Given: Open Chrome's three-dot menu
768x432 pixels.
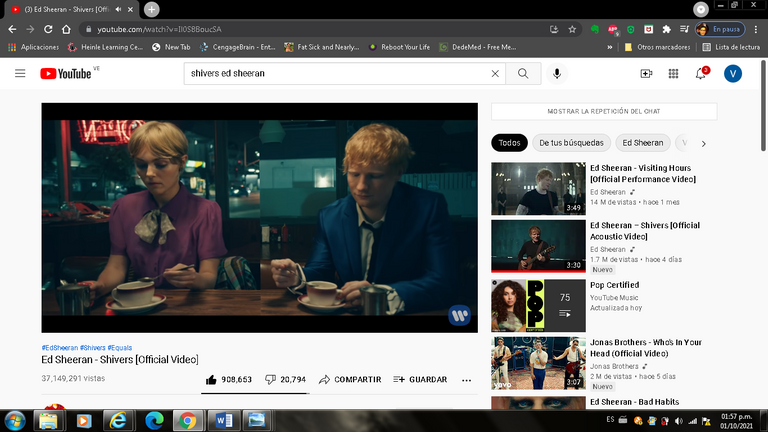Looking at the screenshot, I should point(756,29).
